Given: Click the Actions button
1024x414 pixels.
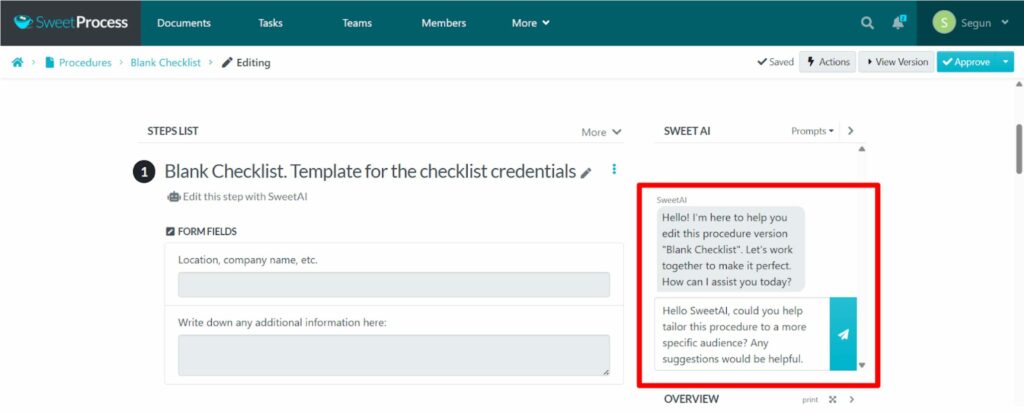Looking at the screenshot, I should click(x=827, y=62).
